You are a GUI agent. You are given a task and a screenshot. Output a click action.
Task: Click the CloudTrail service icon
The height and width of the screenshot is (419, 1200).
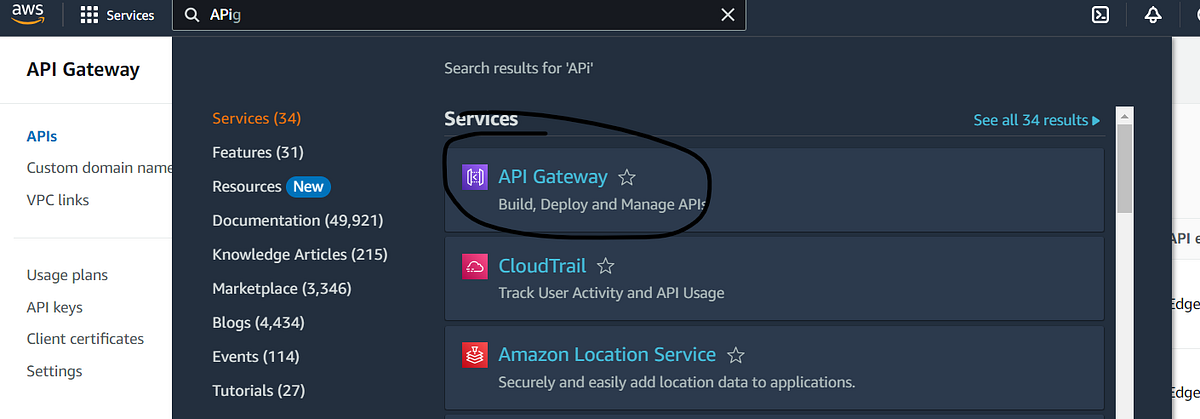(x=474, y=266)
